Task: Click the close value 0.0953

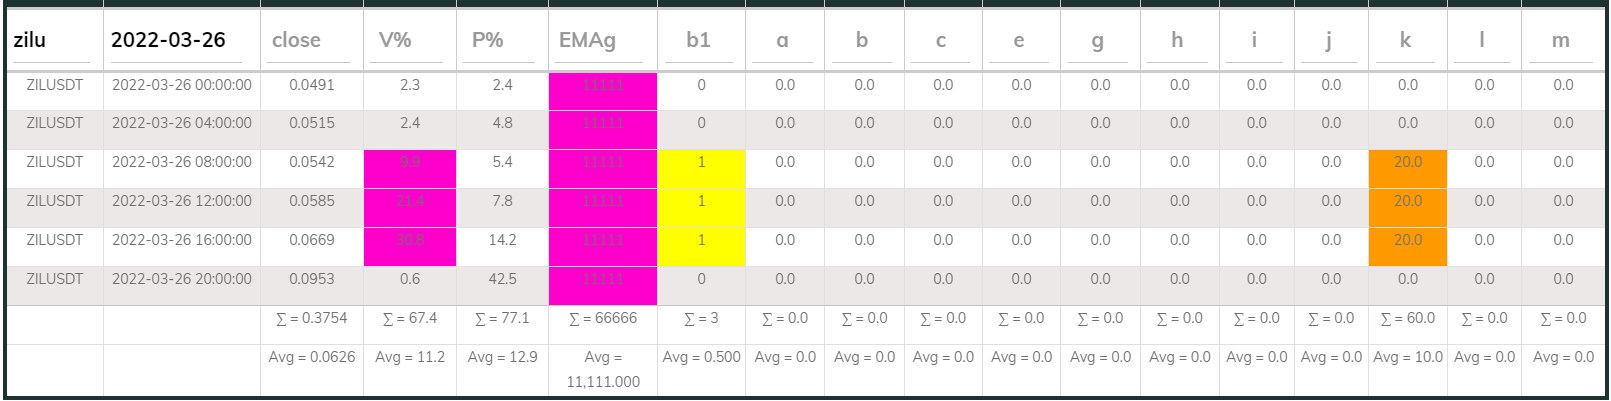Action: point(312,280)
